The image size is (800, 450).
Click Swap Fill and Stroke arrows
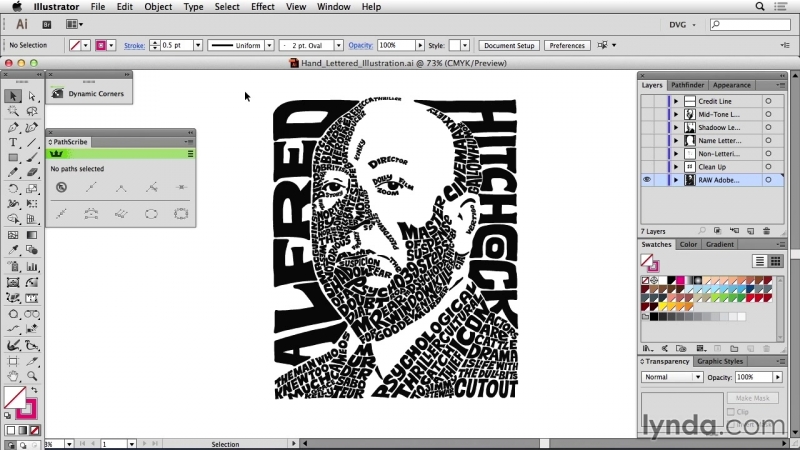click(x=34, y=390)
